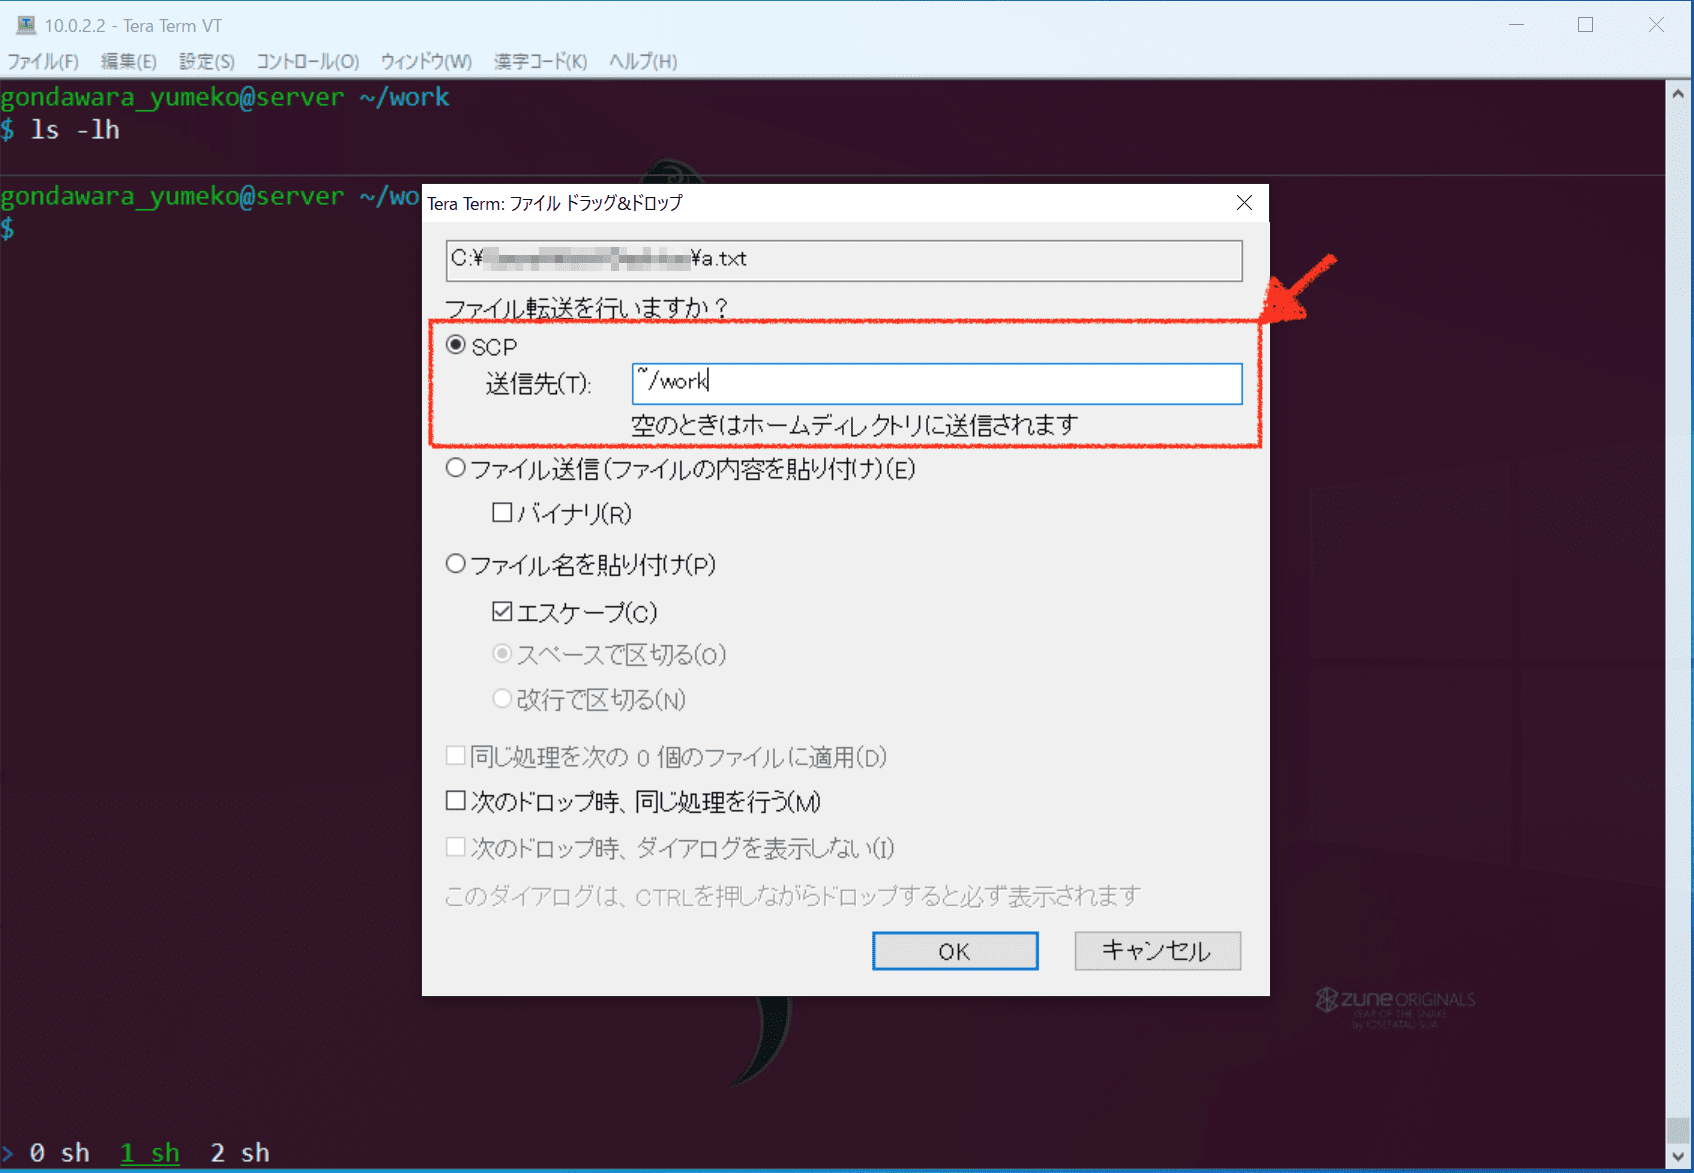This screenshot has width=1694, height=1173.
Task: Uncheck the エスケープ(C) checkbox
Action: click(x=502, y=611)
